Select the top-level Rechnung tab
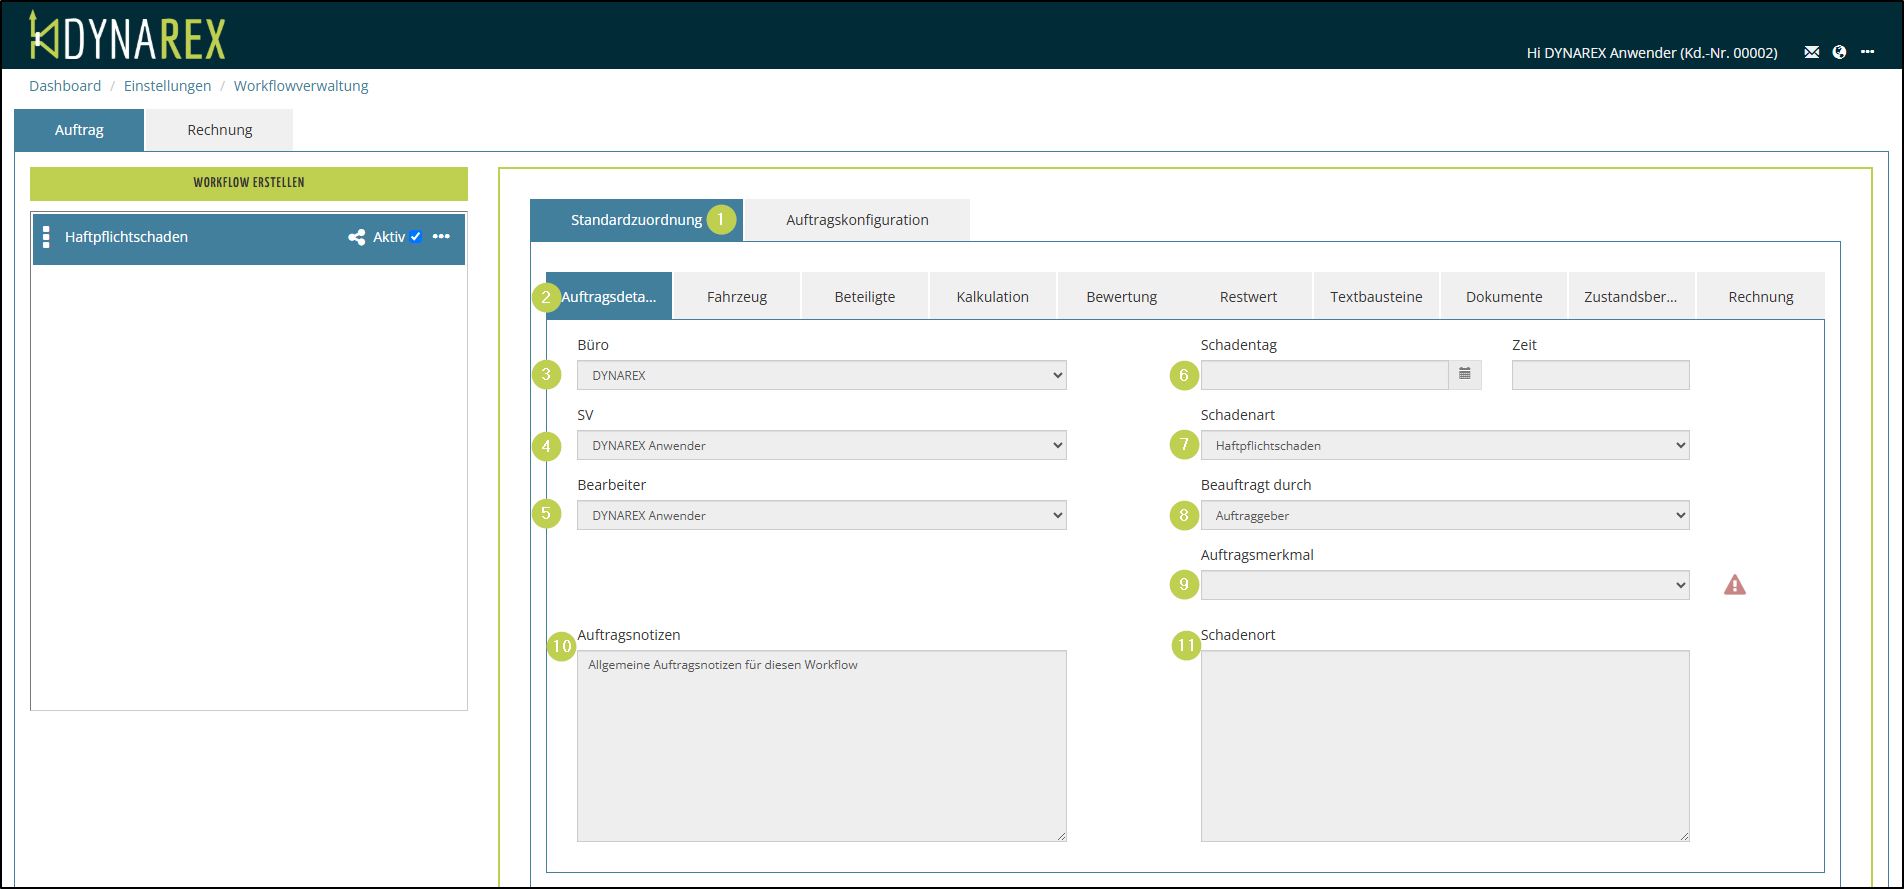This screenshot has height=889, width=1904. pyautogui.click(x=219, y=130)
